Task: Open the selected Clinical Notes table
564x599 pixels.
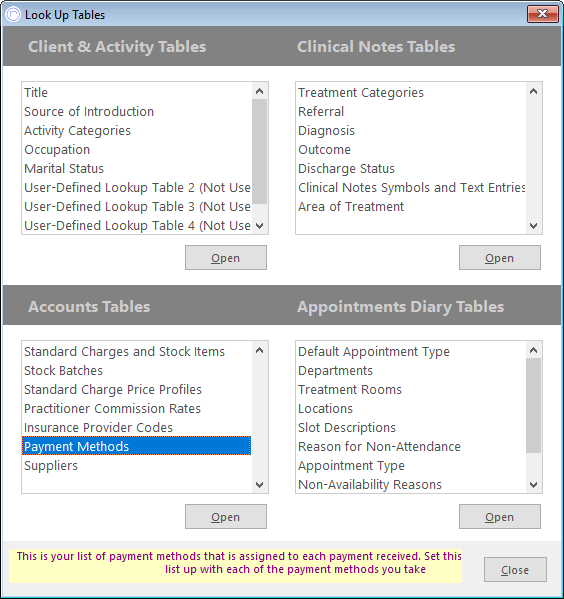Action: click(500, 258)
